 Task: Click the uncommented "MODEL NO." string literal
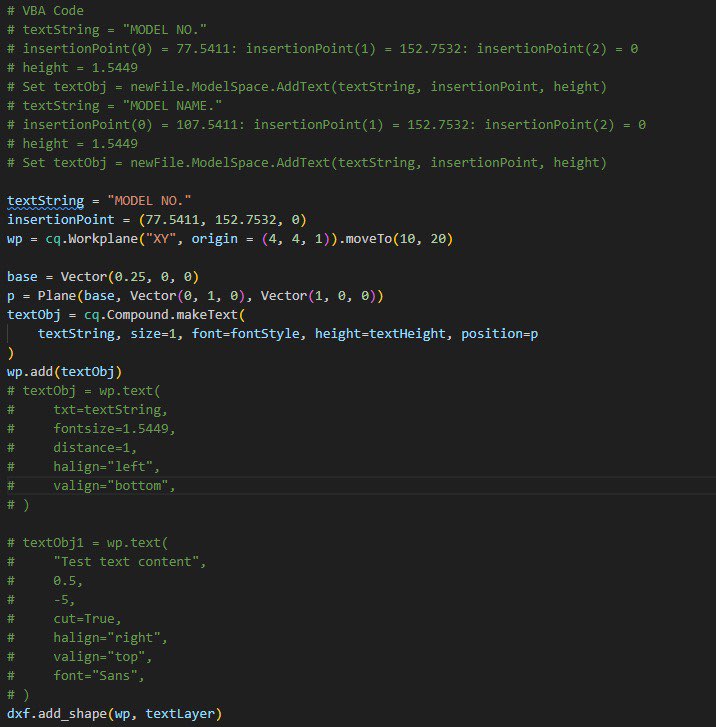tap(149, 201)
